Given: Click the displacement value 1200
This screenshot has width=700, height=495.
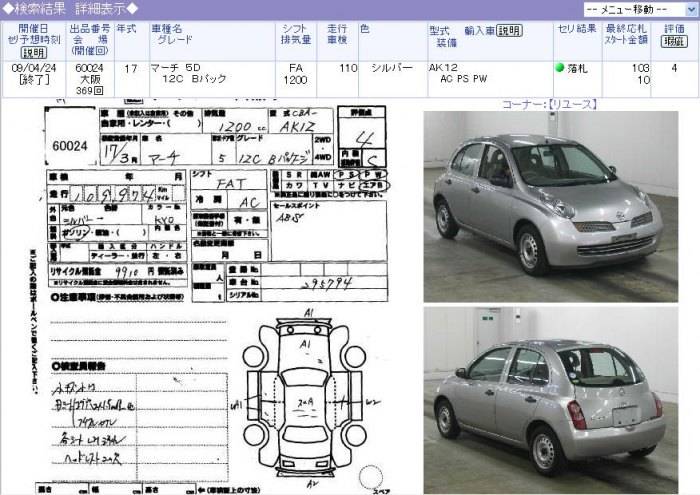Looking at the screenshot, I should [x=296, y=80].
